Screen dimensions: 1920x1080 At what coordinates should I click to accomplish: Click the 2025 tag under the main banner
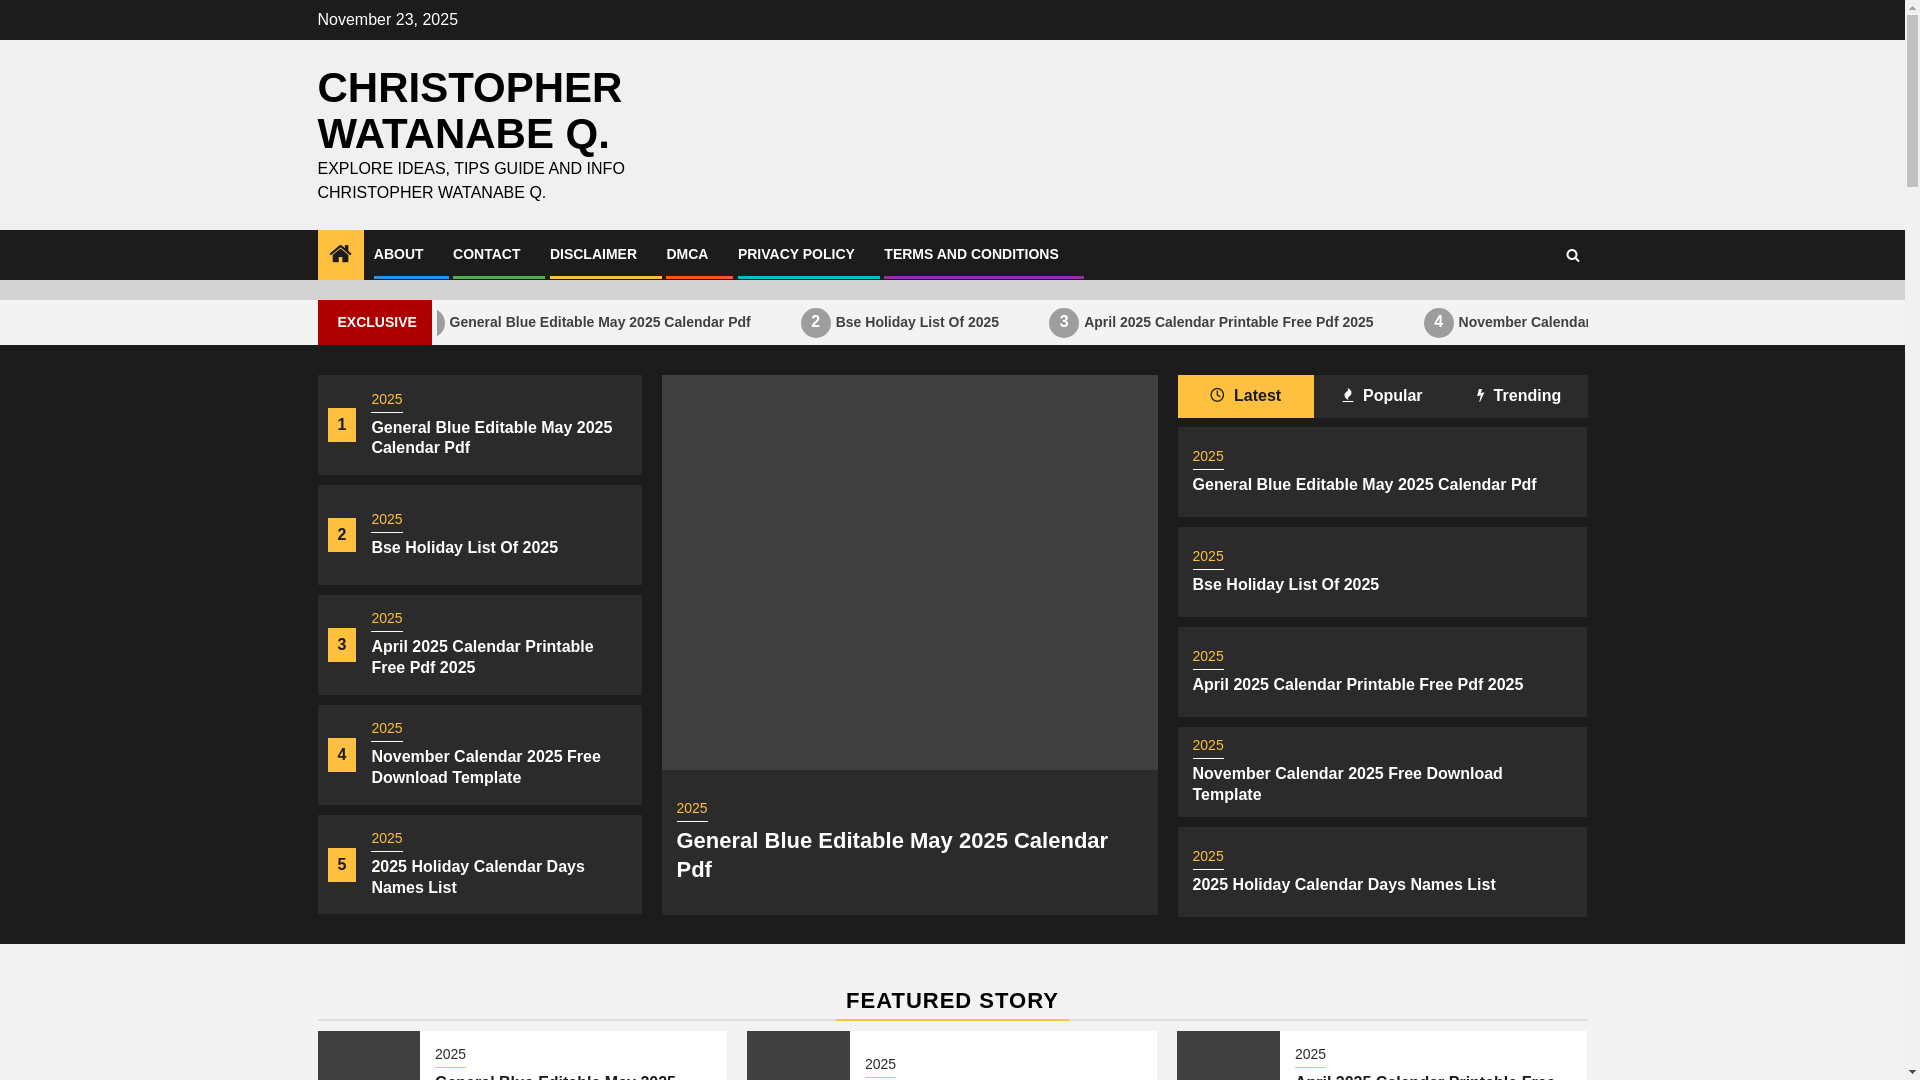click(x=692, y=809)
